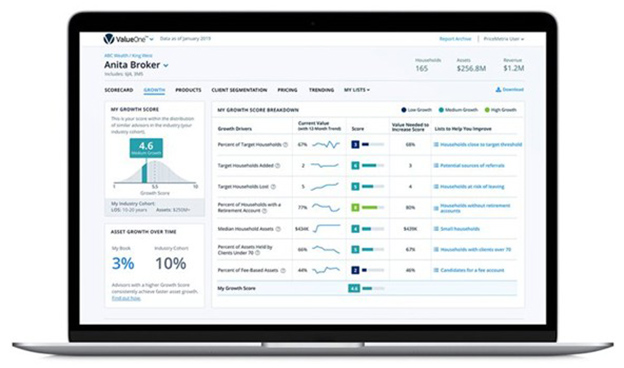Image resolution: width=624 pixels, height=368 pixels.
Task: Click the Low Growth legend dot
Action: pyautogui.click(x=404, y=110)
